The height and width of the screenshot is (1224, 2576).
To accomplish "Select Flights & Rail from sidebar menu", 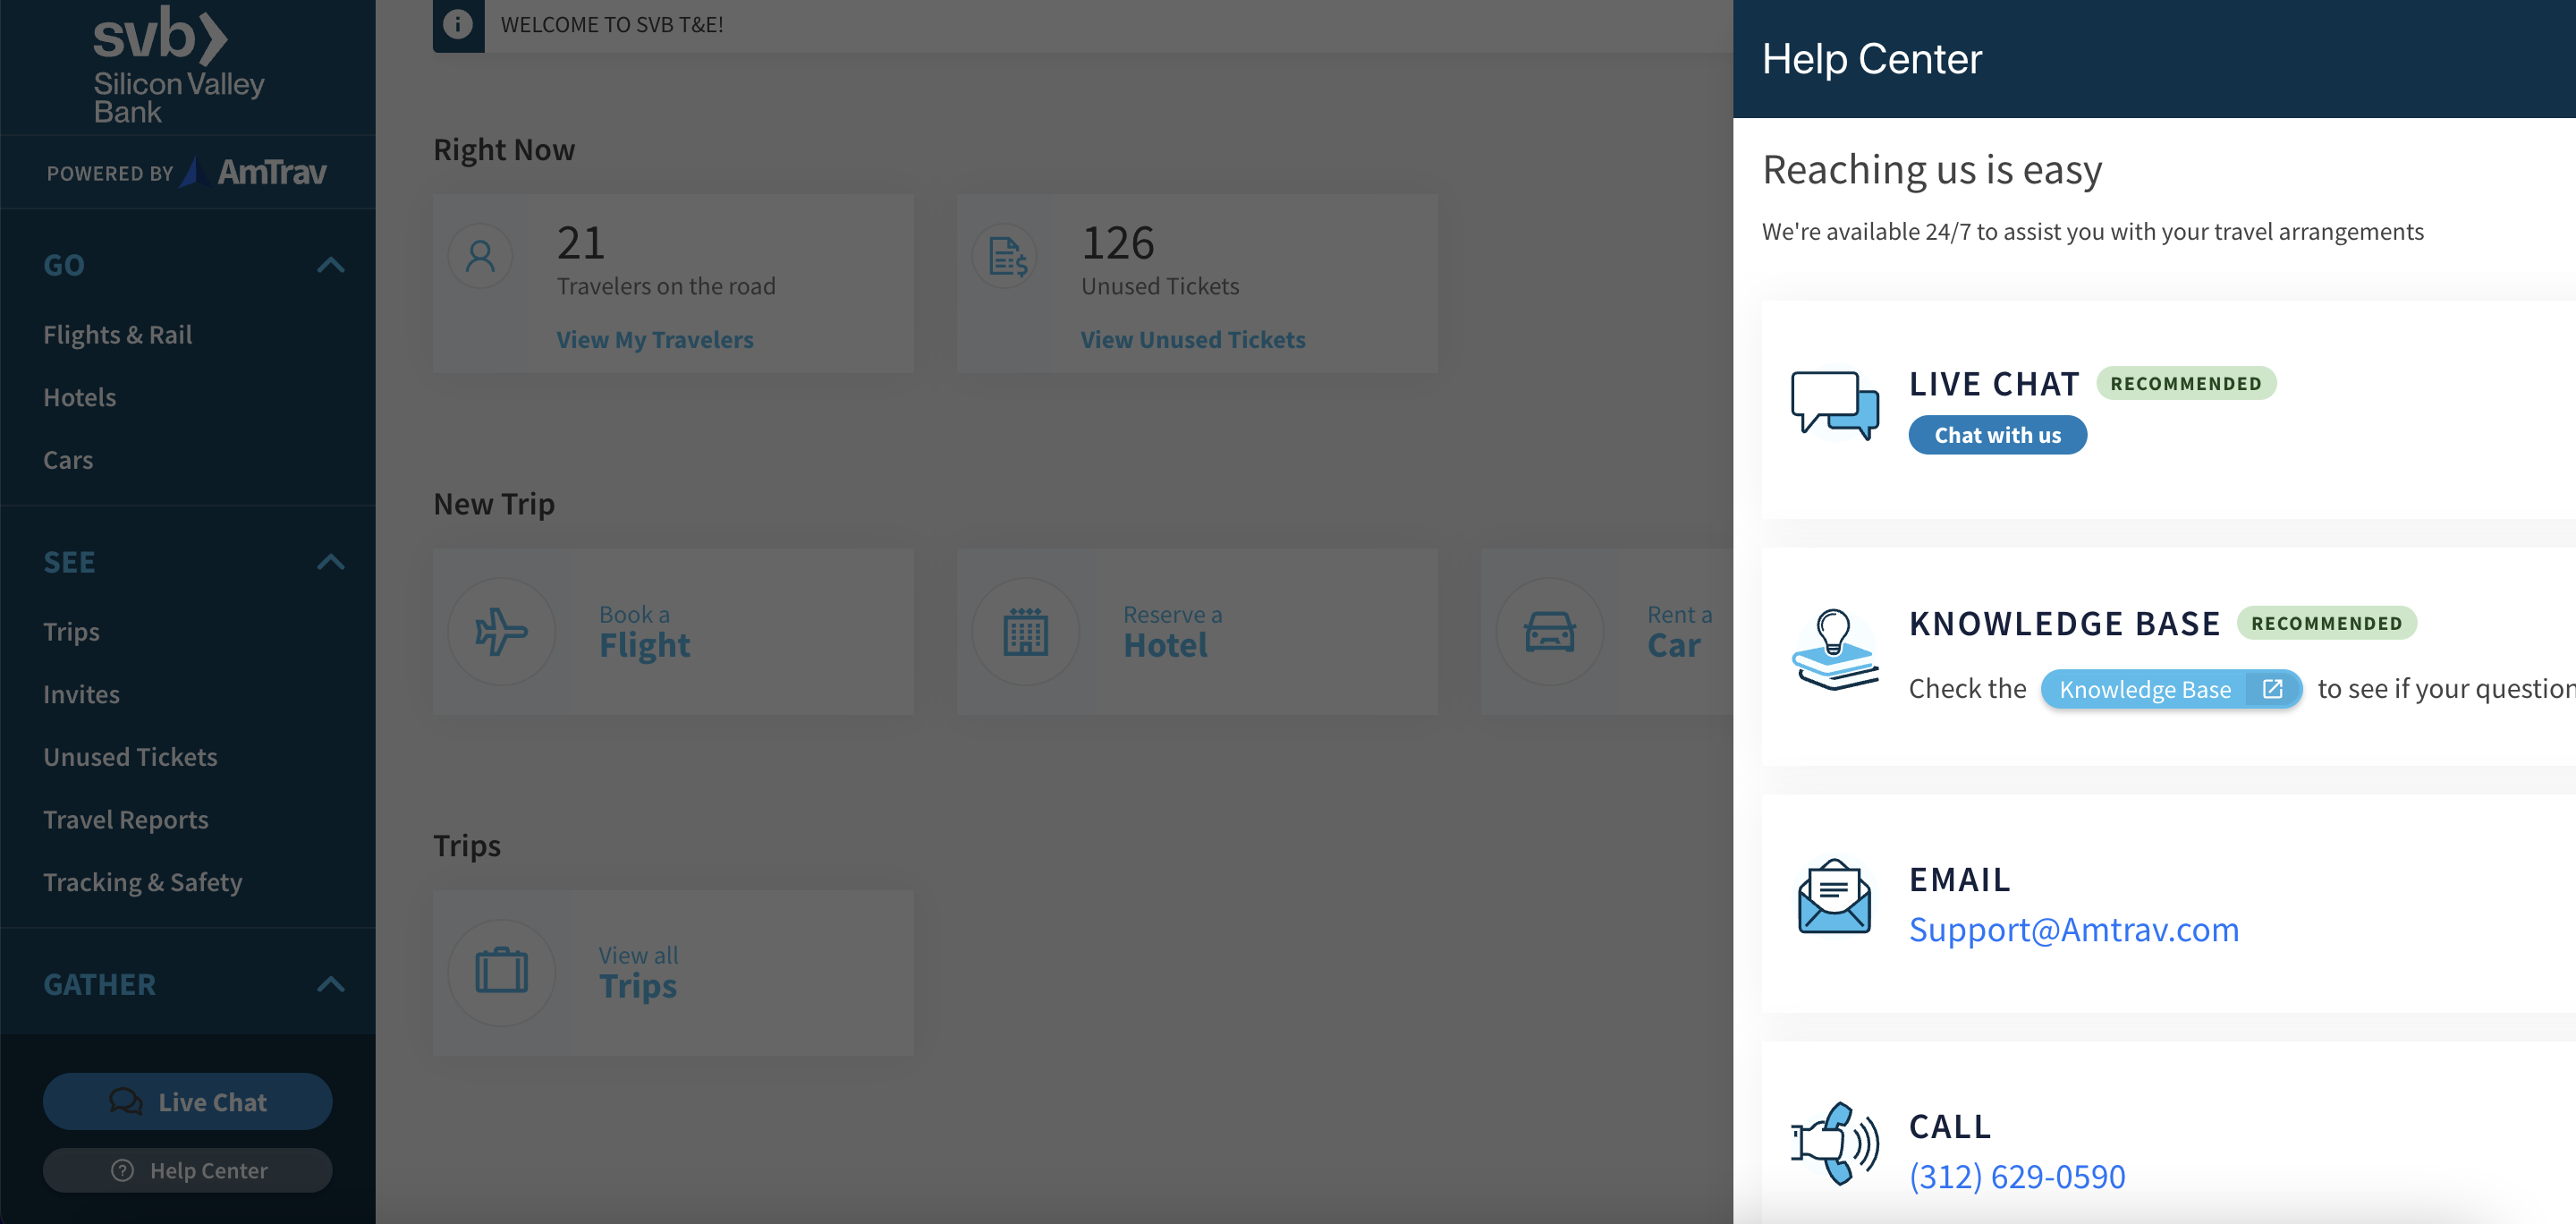I will (116, 334).
